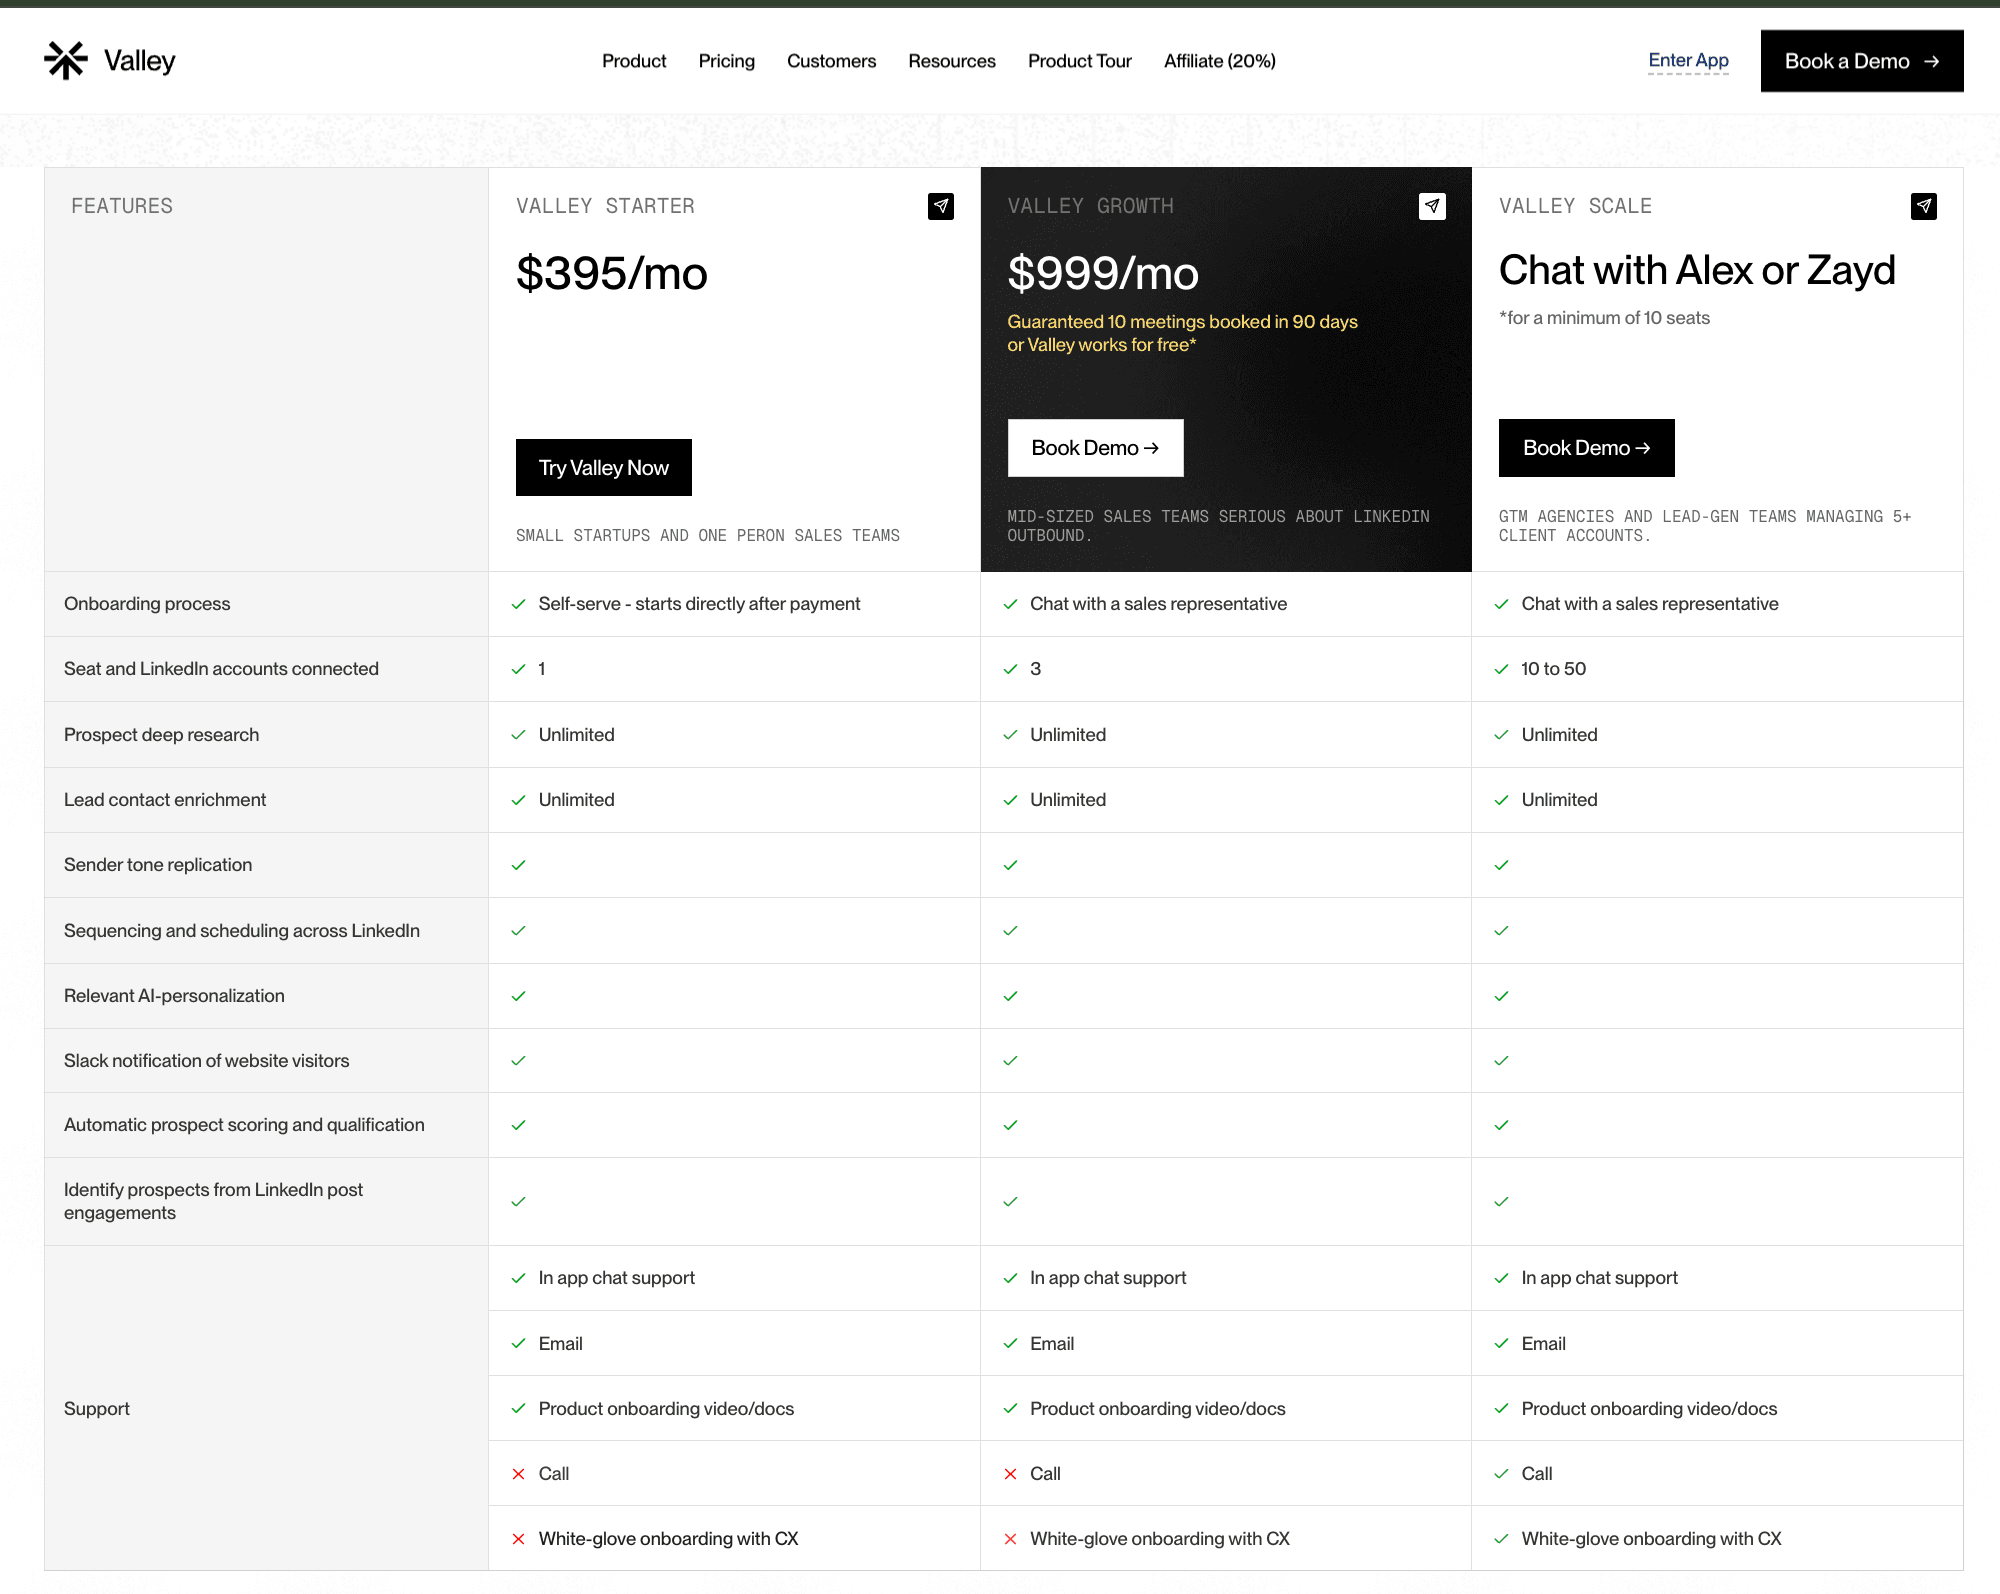Click the Starter check for Sender tone replication
2000x1594 pixels.
click(x=518, y=865)
